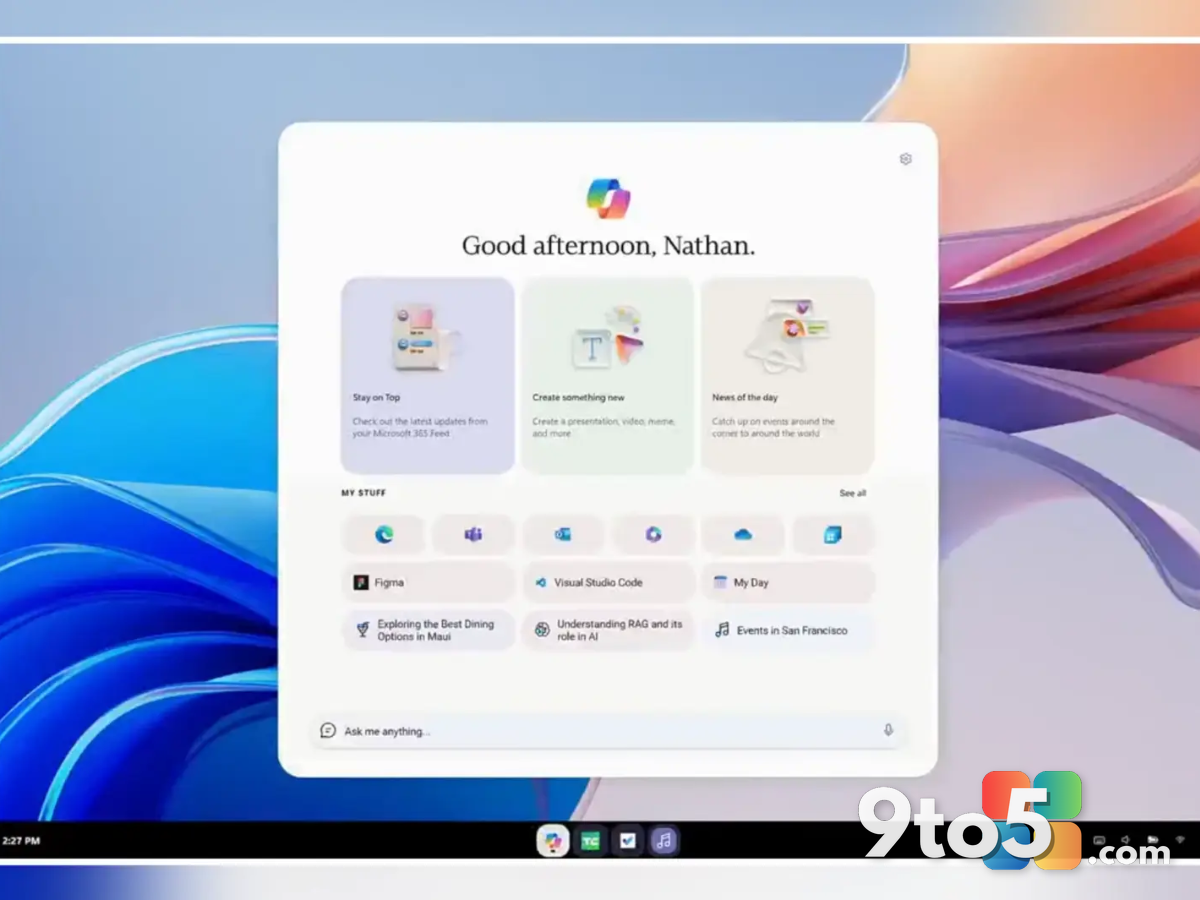Click the chat bubble icon in ask bar

pos(328,731)
